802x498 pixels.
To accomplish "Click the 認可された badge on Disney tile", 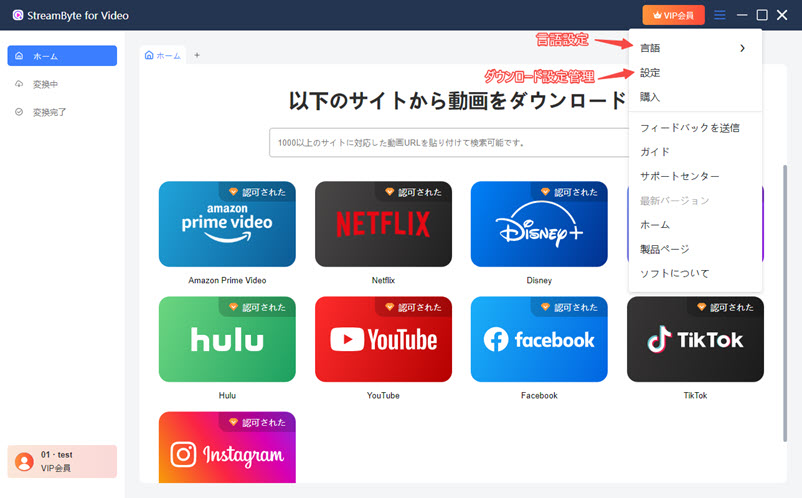I will 569,192.
